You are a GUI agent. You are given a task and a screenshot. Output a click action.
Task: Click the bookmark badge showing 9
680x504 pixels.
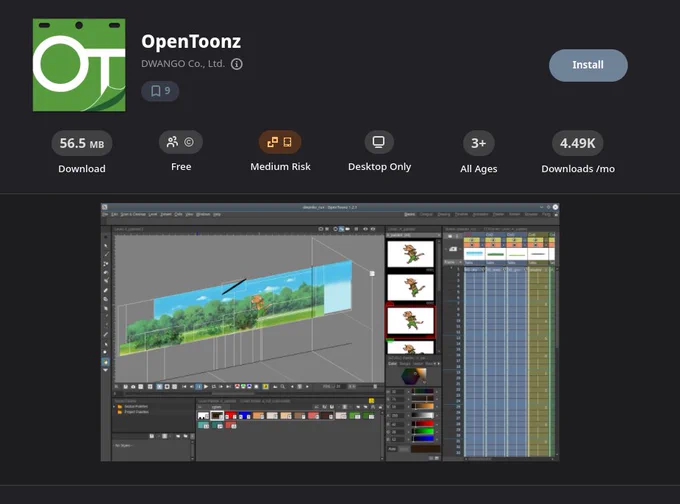click(160, 91)
